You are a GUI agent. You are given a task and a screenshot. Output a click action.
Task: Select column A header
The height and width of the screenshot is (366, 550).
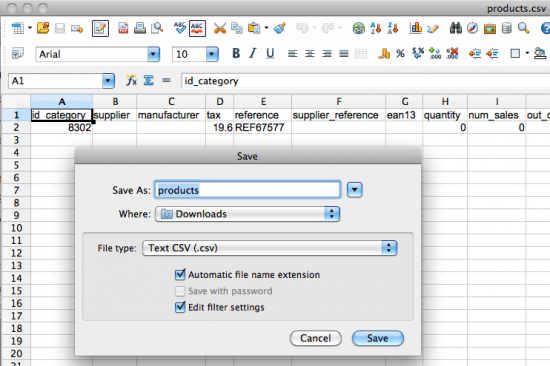[62, 102]
